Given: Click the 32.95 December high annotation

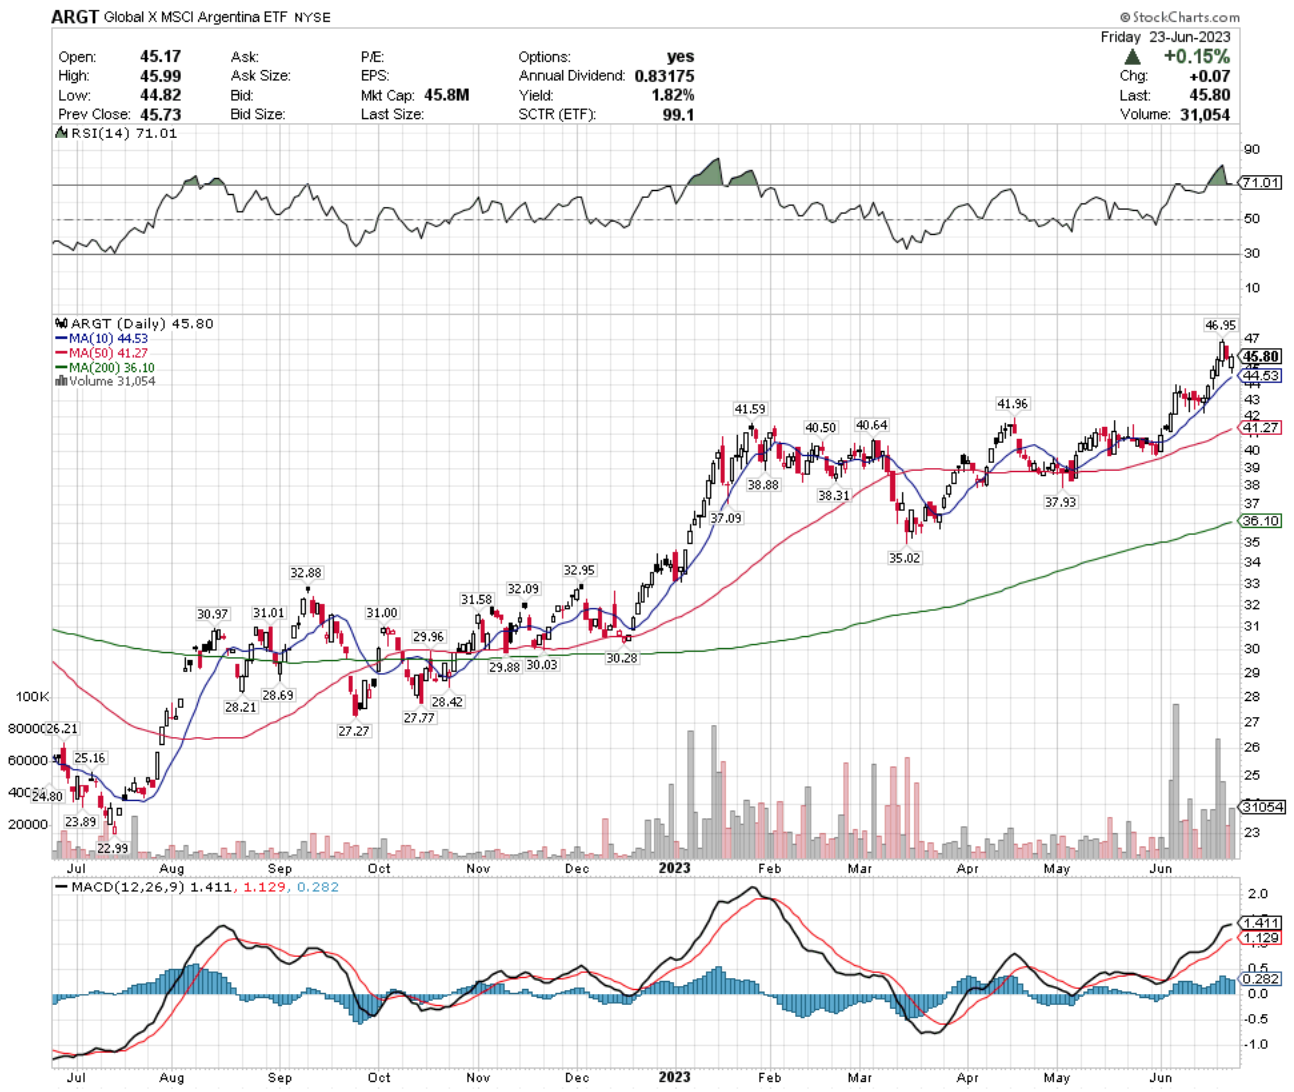Looking at the screenshot, I should pos(579,570).
